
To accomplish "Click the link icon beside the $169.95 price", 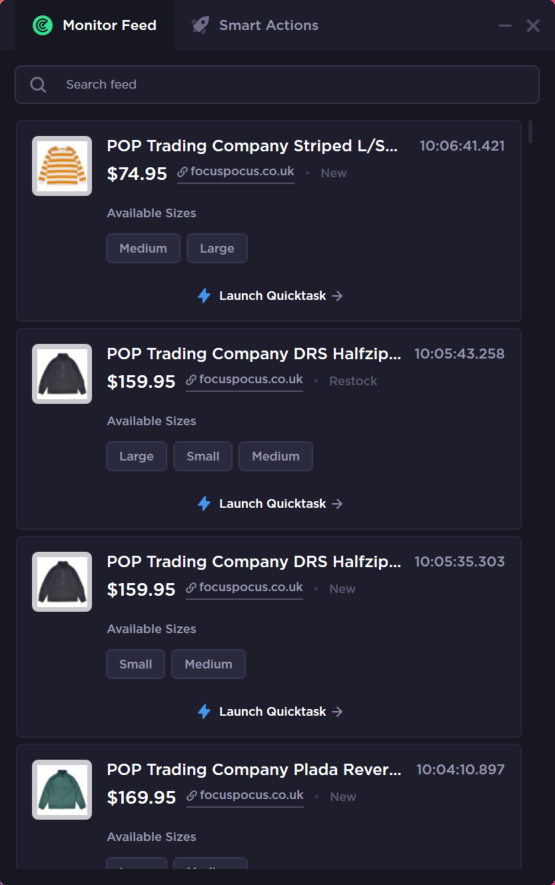I will point(191,795).
